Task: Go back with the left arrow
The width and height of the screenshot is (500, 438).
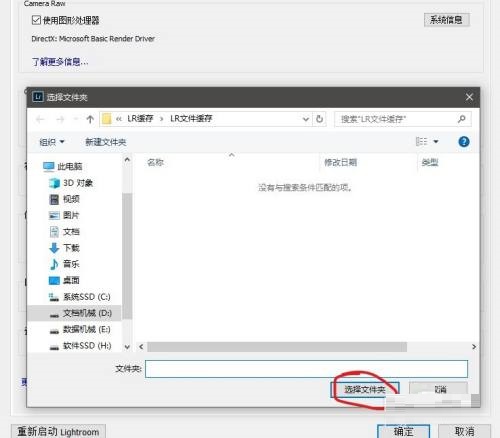Action: [40, 119]
